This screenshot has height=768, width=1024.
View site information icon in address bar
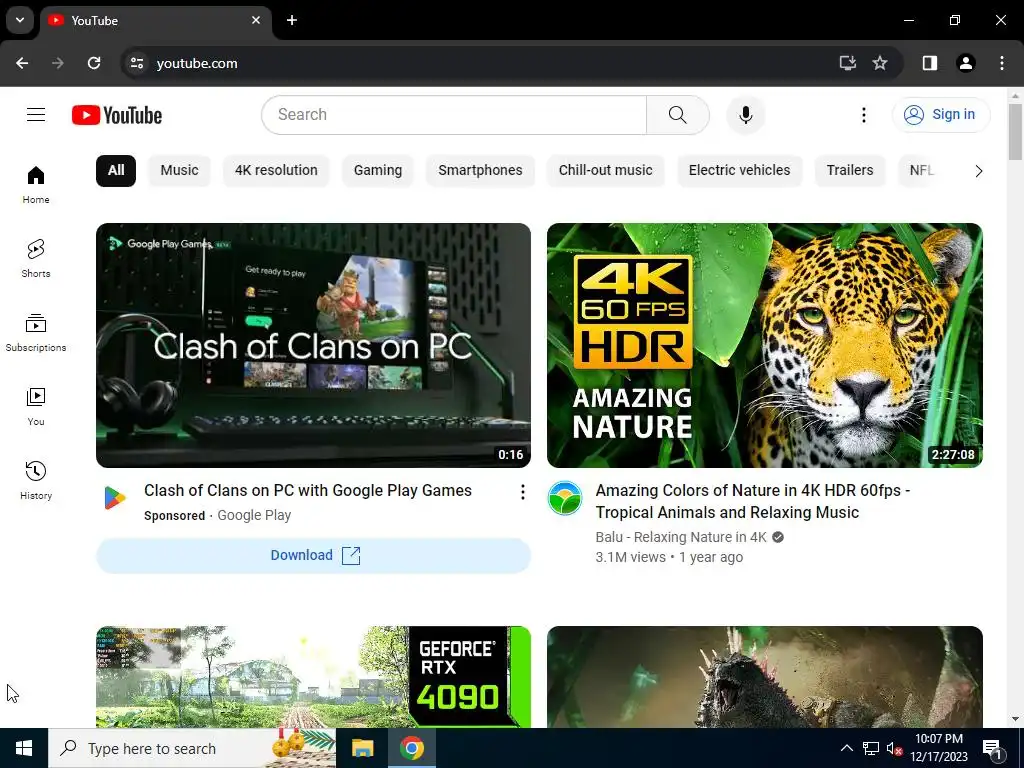[x=136, y=63]
